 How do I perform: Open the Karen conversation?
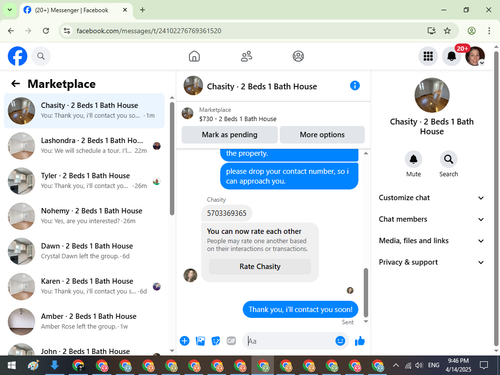84,286
